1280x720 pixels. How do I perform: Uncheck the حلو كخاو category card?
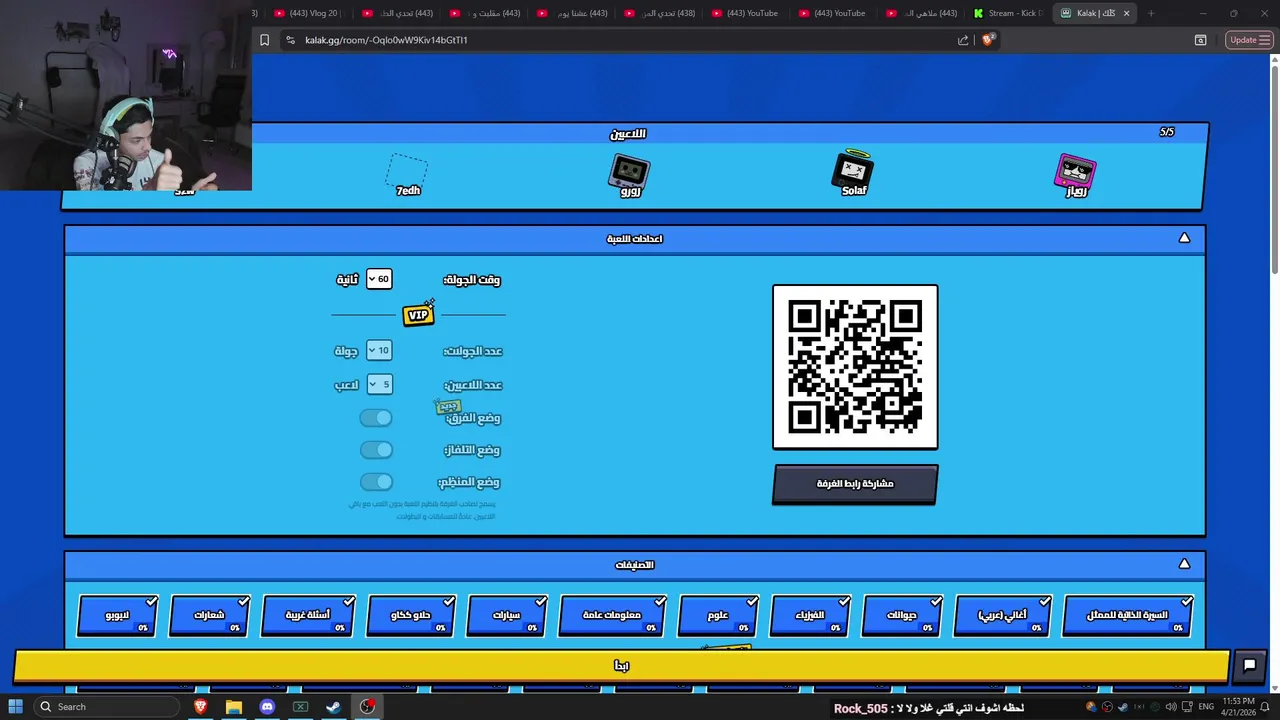(410, 616)
